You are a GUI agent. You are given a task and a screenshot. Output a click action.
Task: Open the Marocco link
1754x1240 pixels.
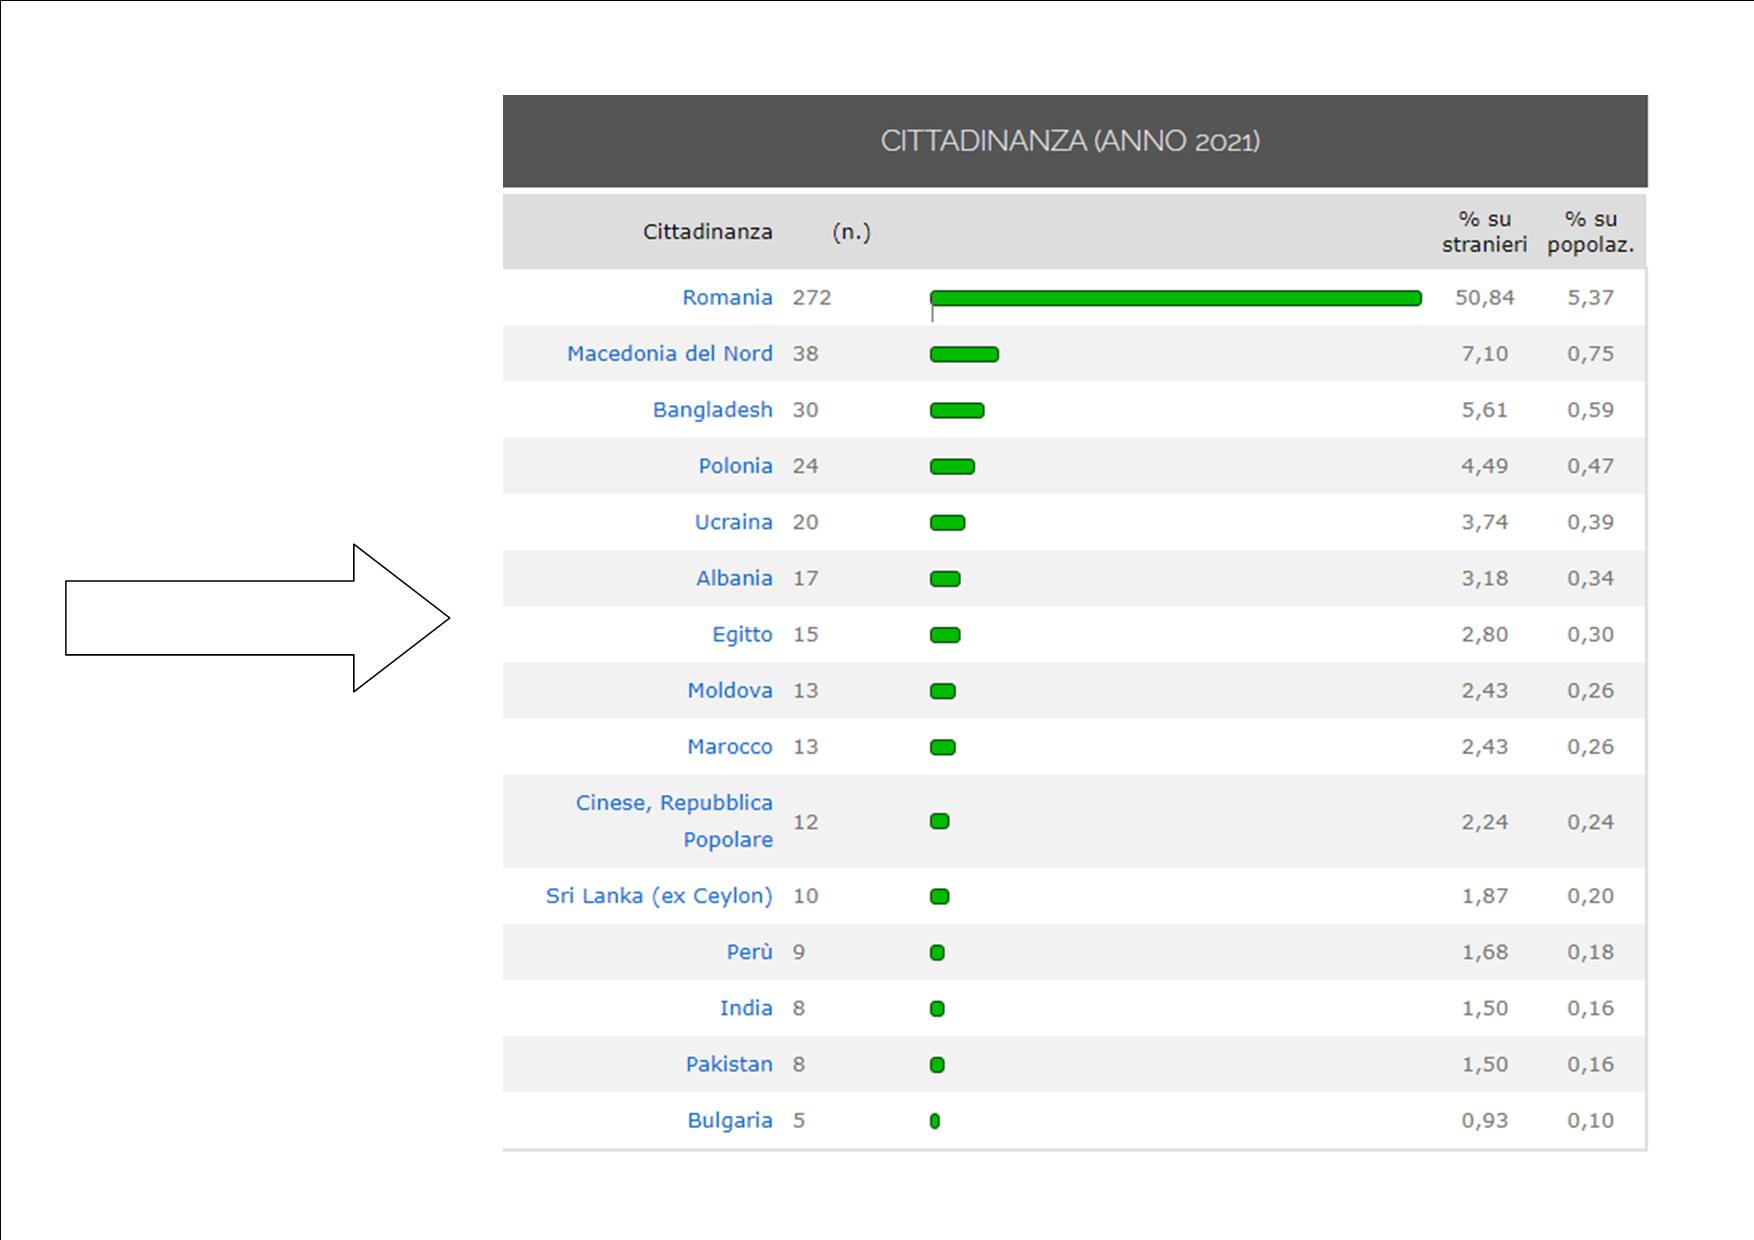click(729, 746)
